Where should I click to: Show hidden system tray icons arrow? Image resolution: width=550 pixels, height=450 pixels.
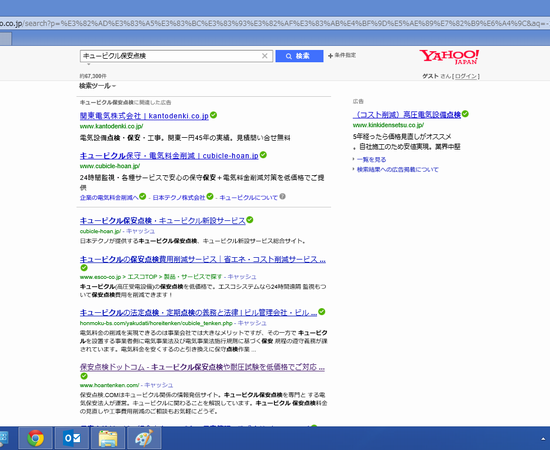543,439
